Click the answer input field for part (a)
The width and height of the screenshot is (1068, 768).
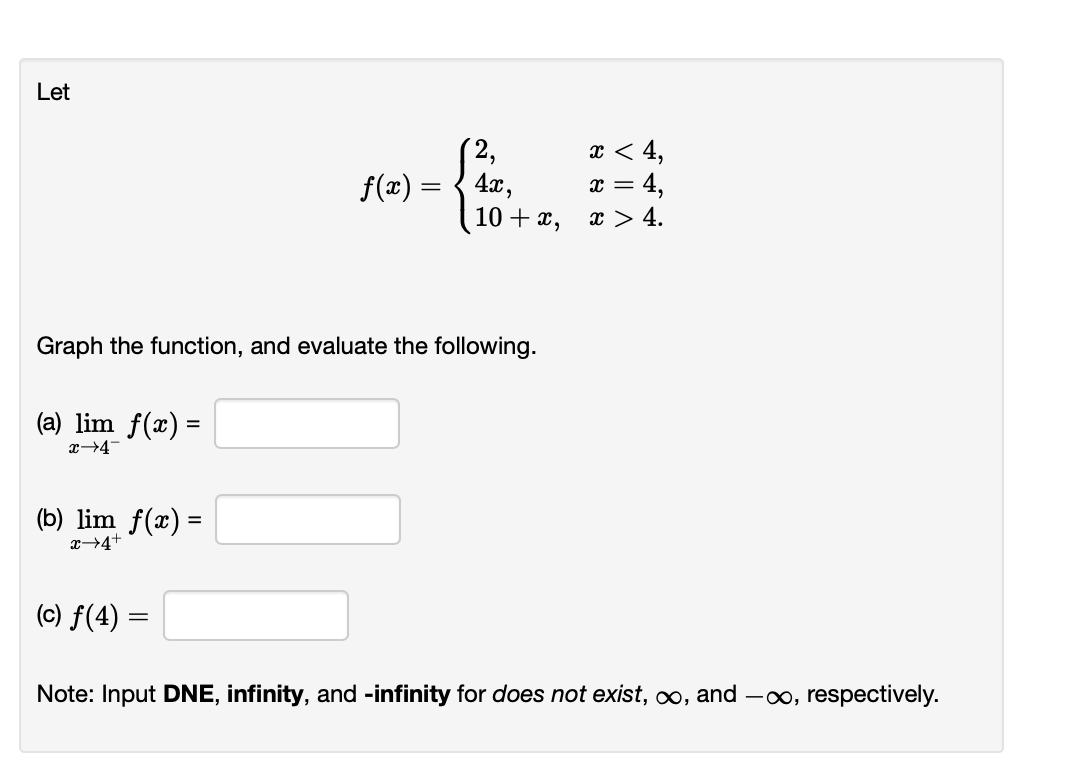[305, 424]
